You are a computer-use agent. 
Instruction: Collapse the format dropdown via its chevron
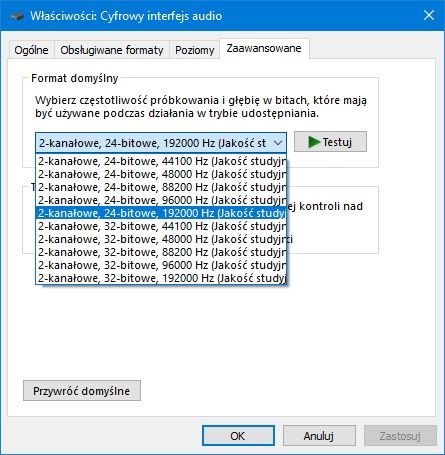click(x=278, y=143)
